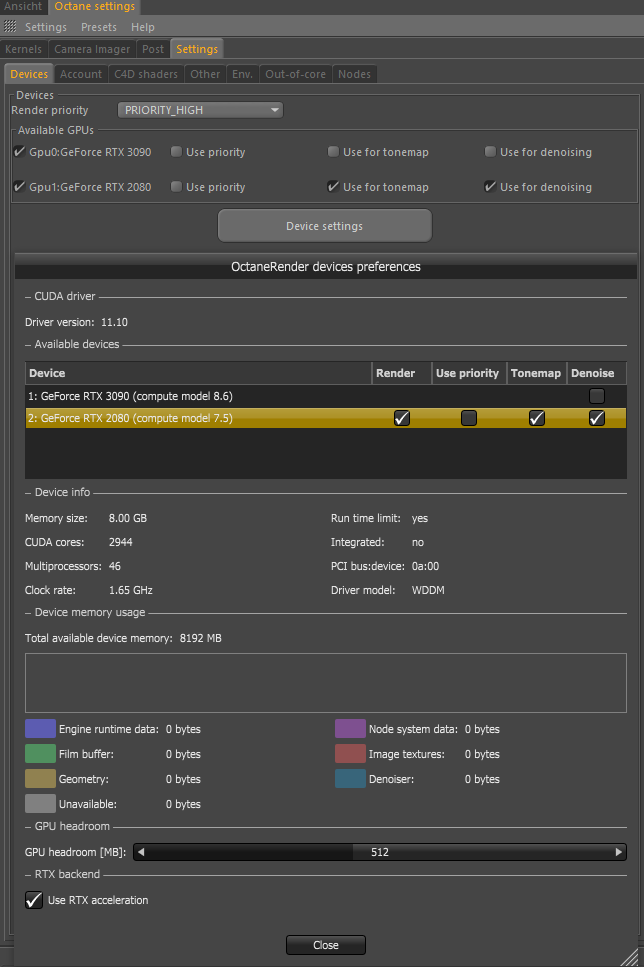This screenshot has height=967, width=644.
Task: Open the Help menu
Action: pos(142,27)
